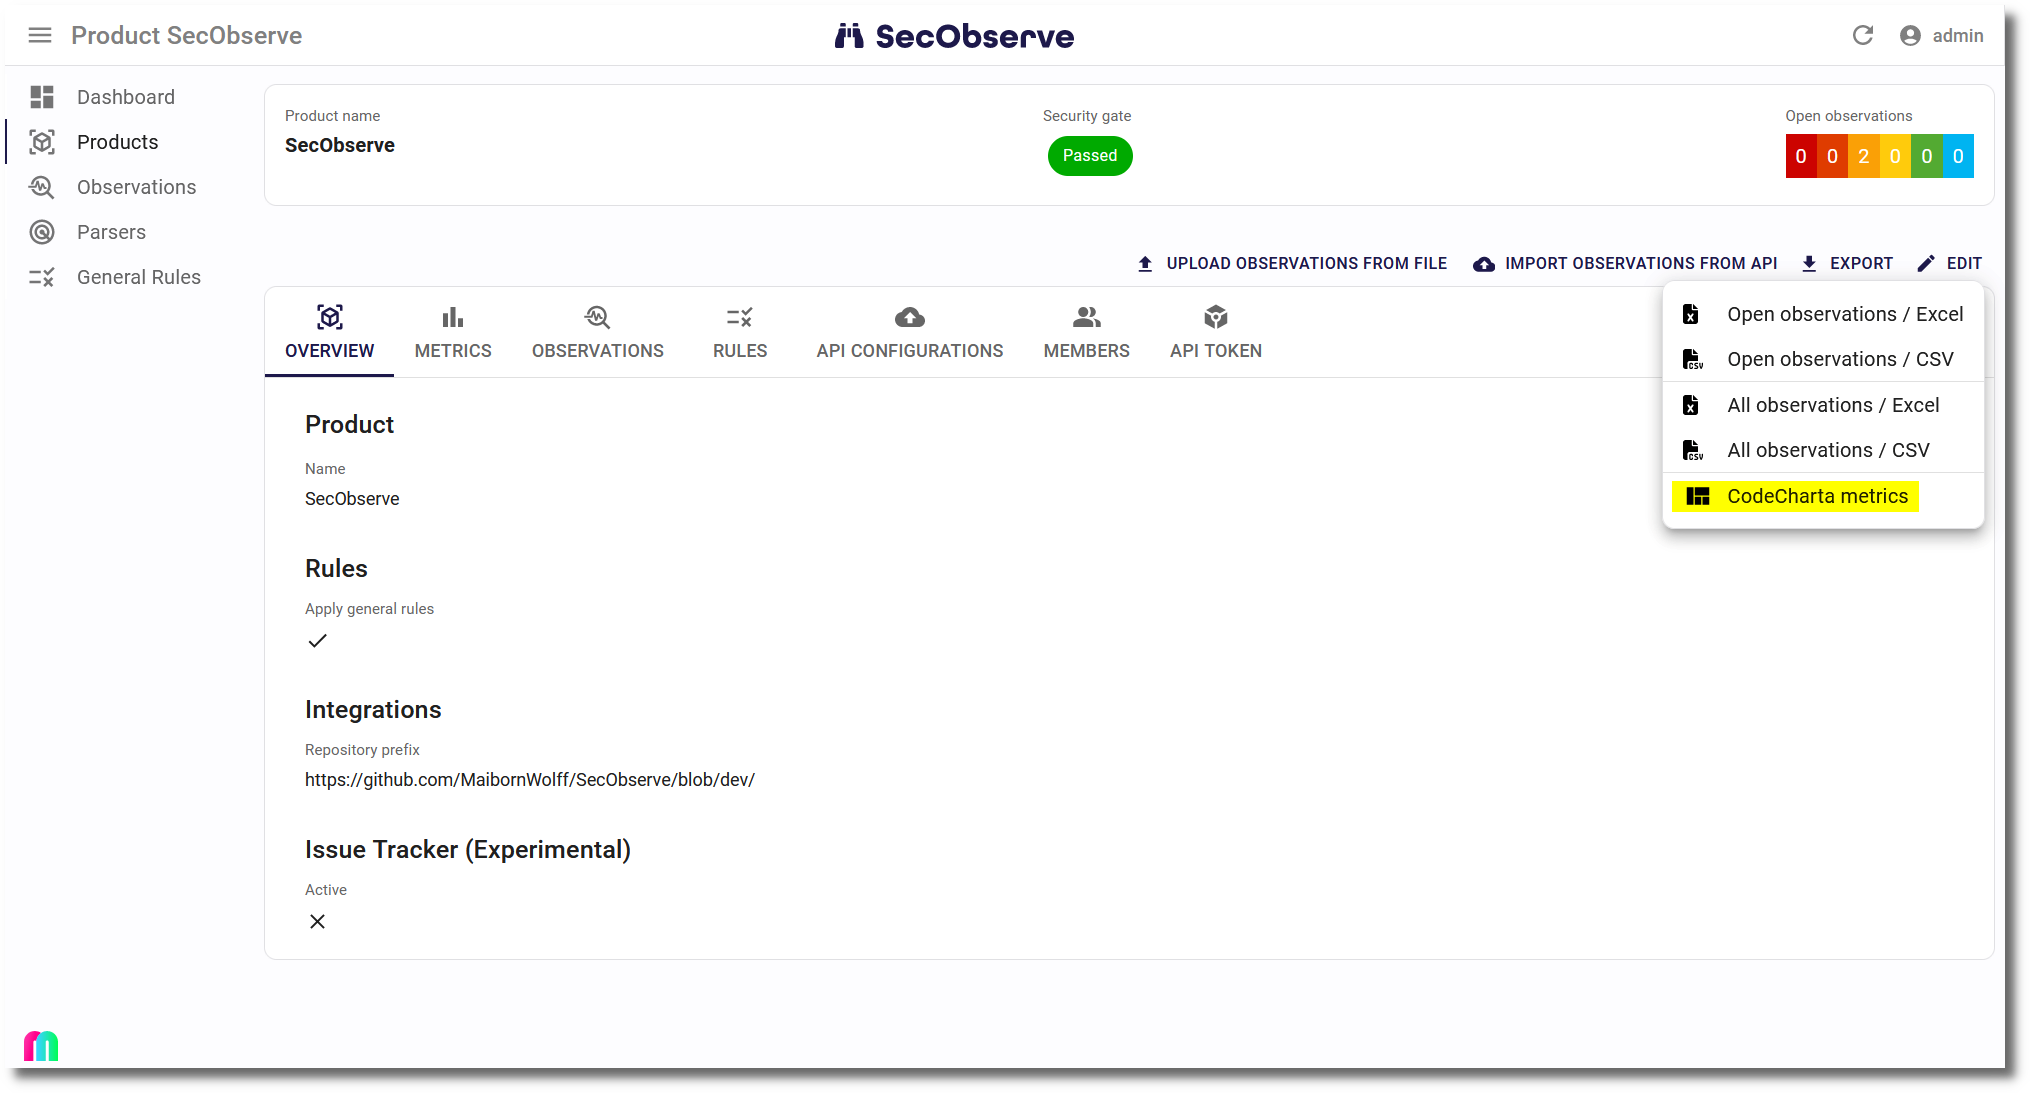Click the orange open observations count badge
Screen dimensions: 2030x1093
[1863, 156]
